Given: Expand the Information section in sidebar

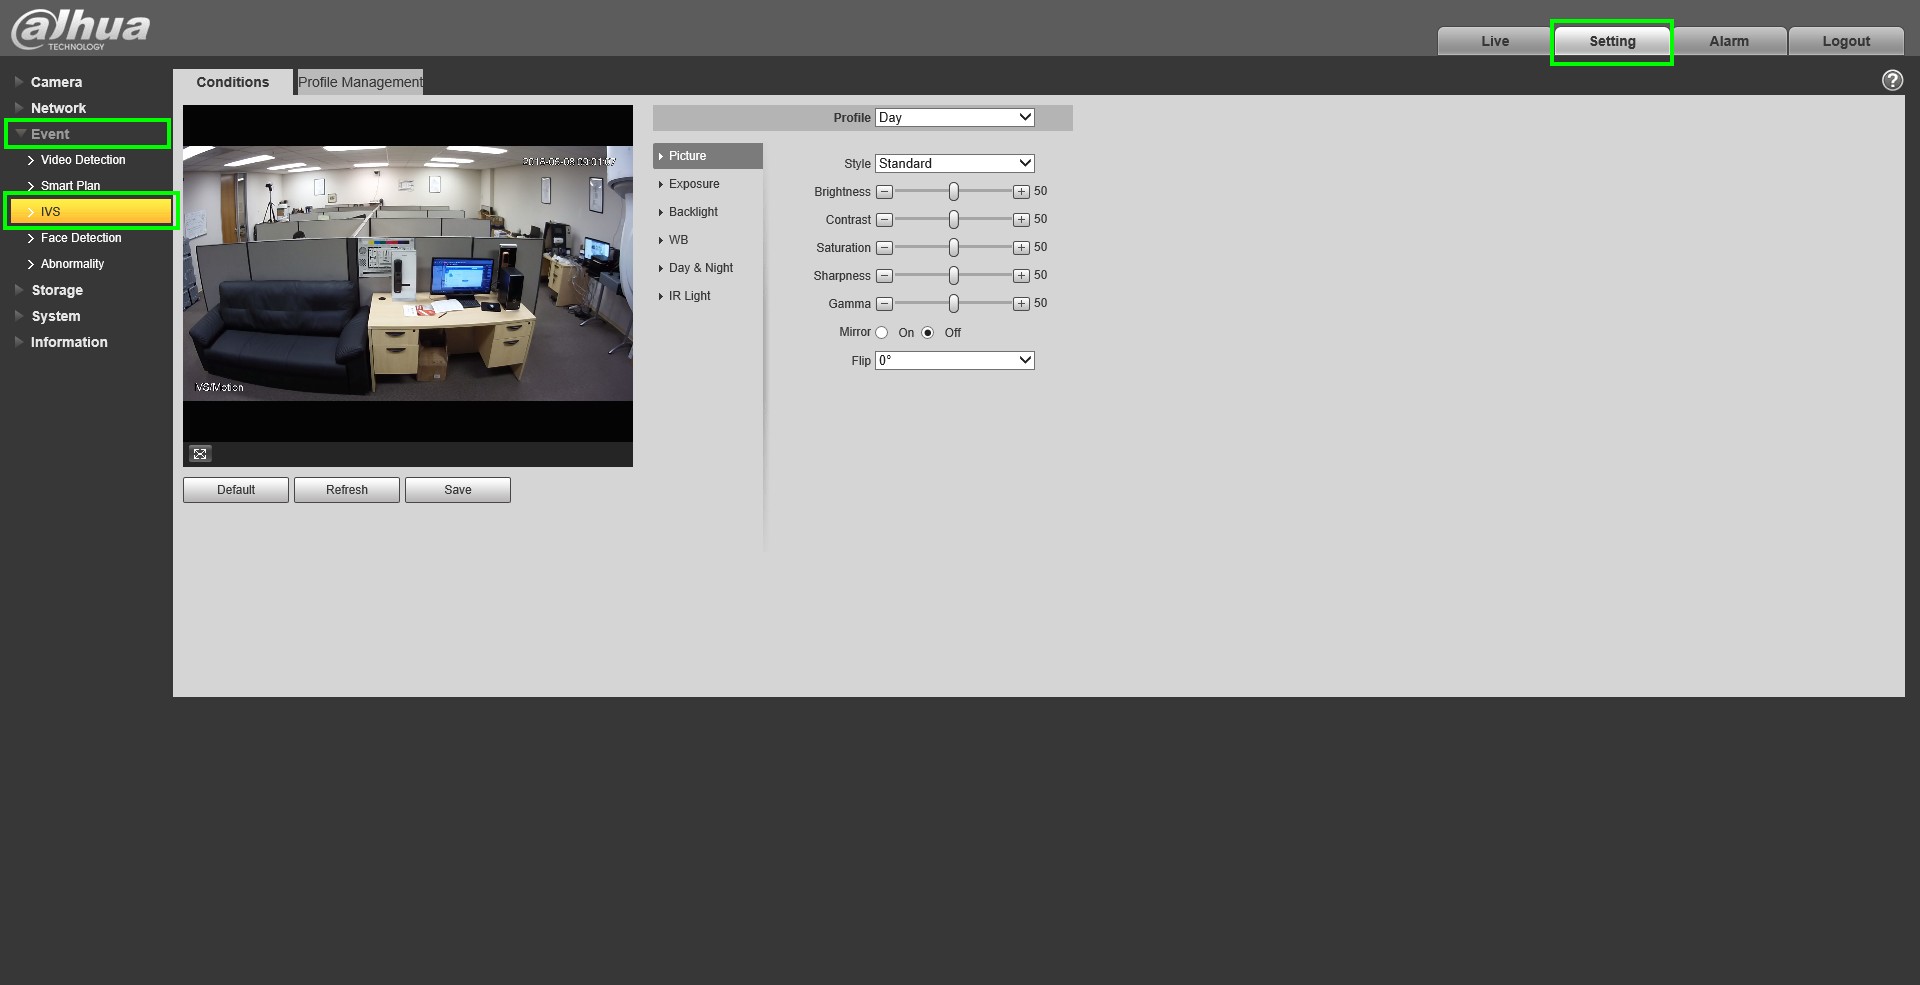Looking at the screenshot, I should pos(69,342).
